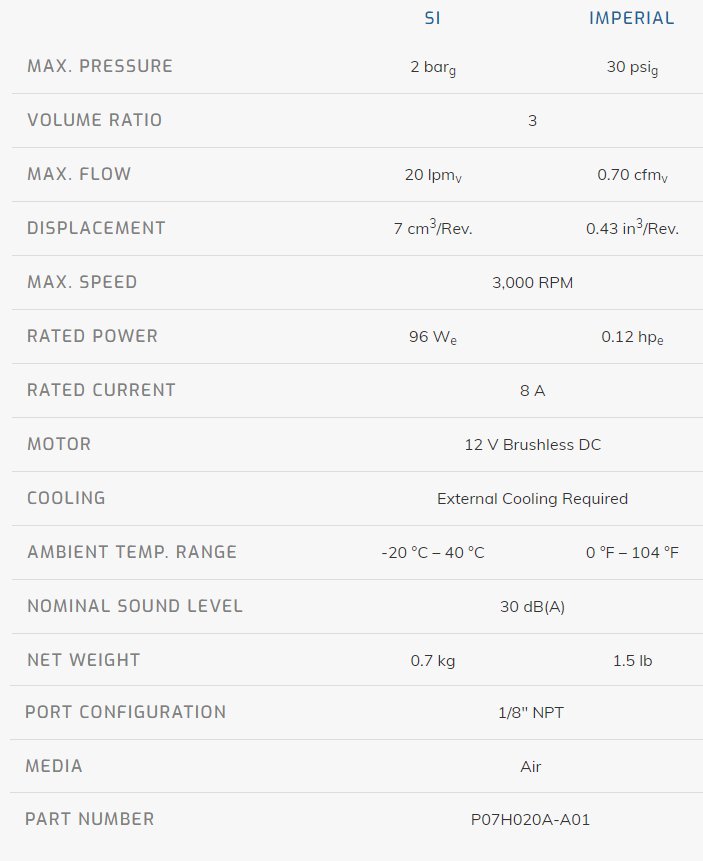Select part number P07H020A-A01
Screen dimensions: 703x861
pos(532,820)
